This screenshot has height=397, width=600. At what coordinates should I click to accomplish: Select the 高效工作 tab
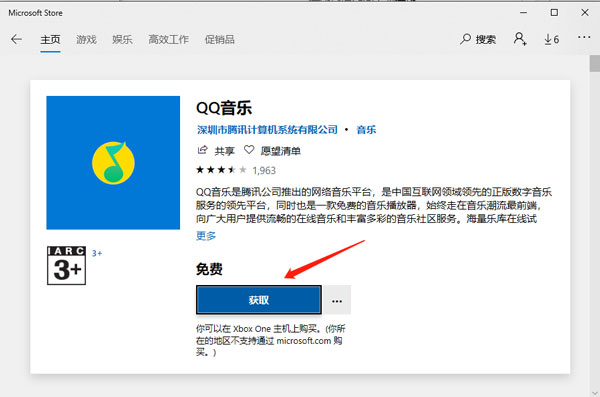pos(168,39)
